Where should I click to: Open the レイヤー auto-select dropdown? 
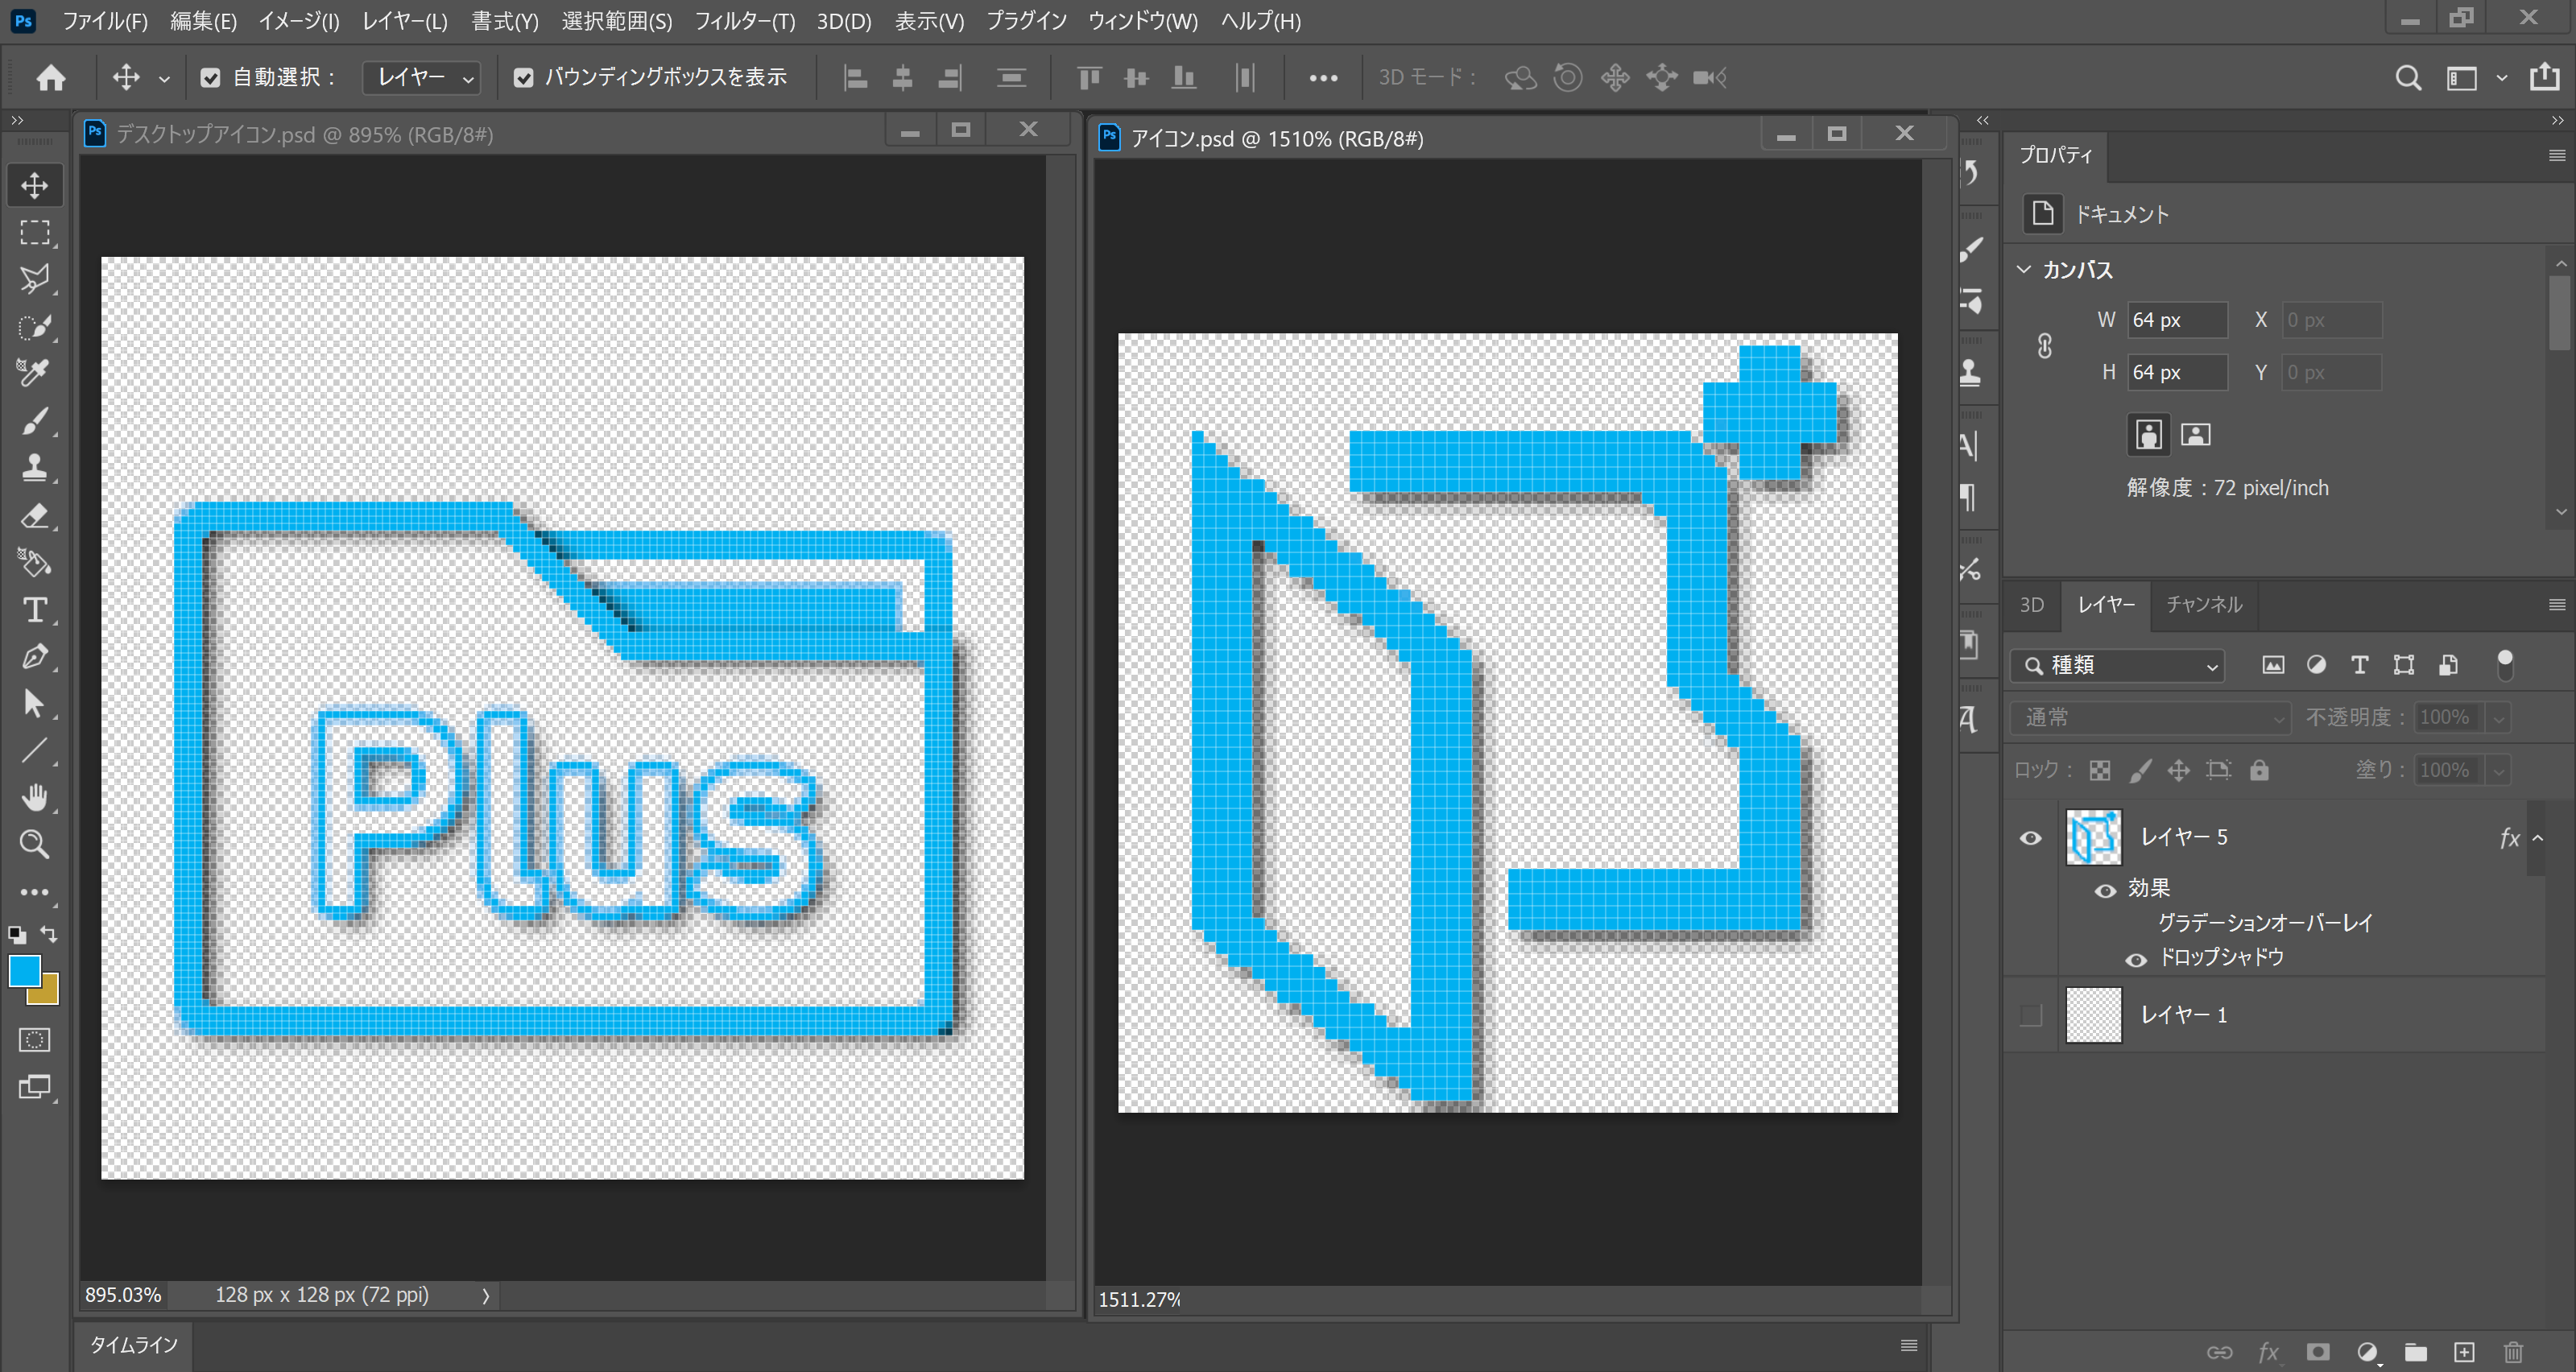[x=421, y=78]
